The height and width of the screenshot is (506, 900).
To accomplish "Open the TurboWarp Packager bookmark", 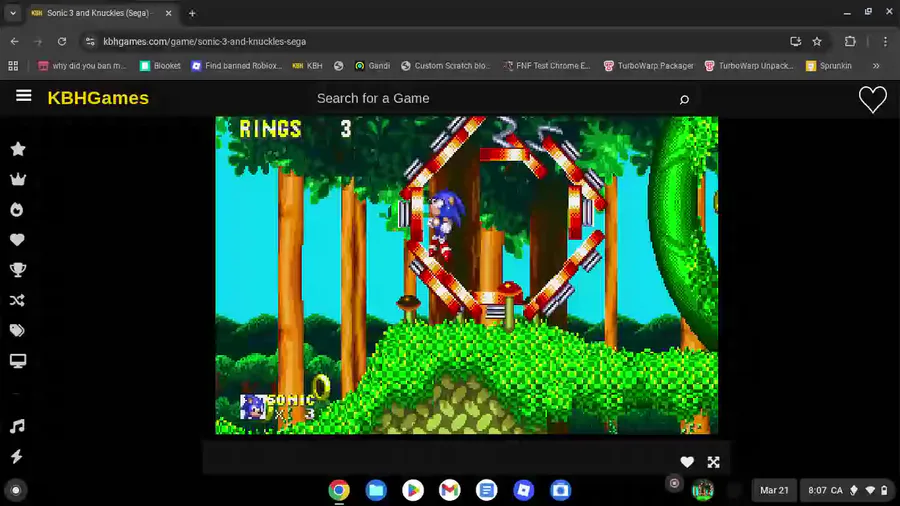I will click(649, 66).
